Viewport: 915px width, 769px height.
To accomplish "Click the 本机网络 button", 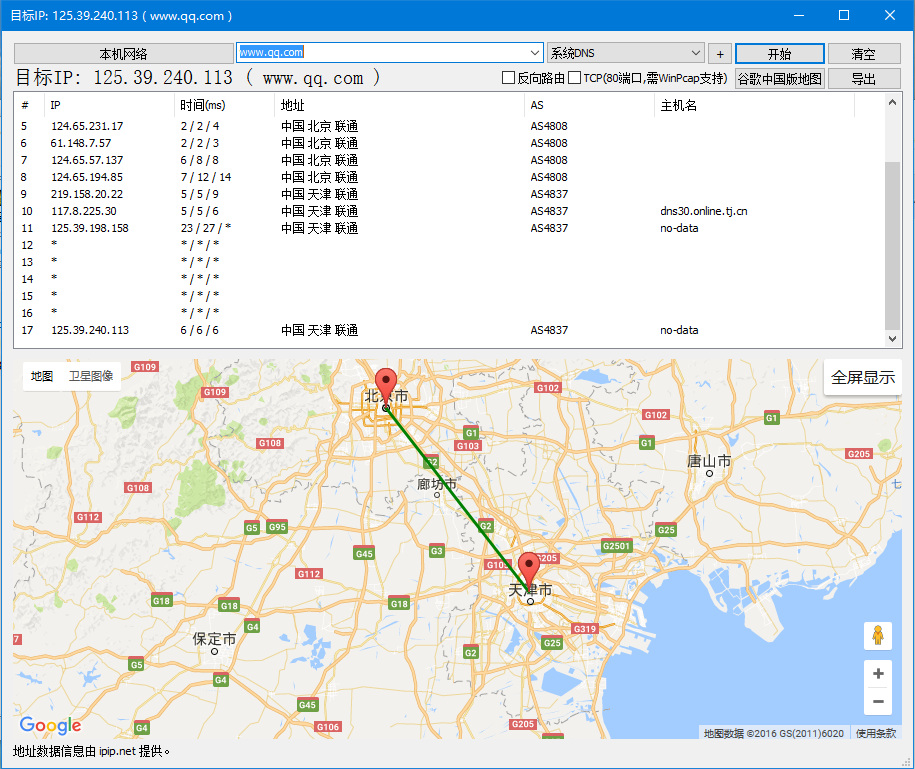I will click(123, 54).
